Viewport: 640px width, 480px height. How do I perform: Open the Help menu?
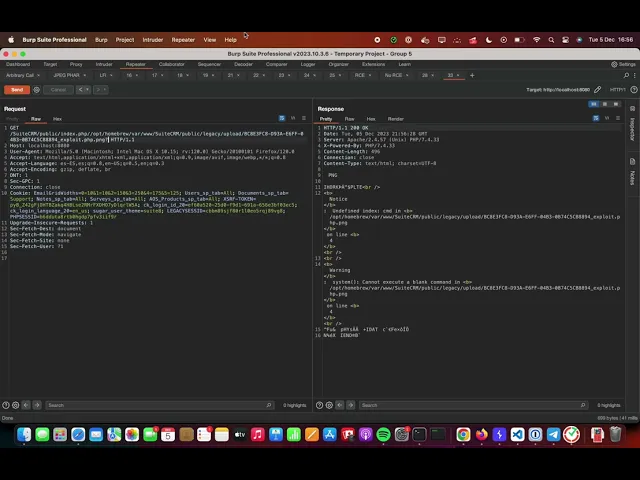(231, 40)
